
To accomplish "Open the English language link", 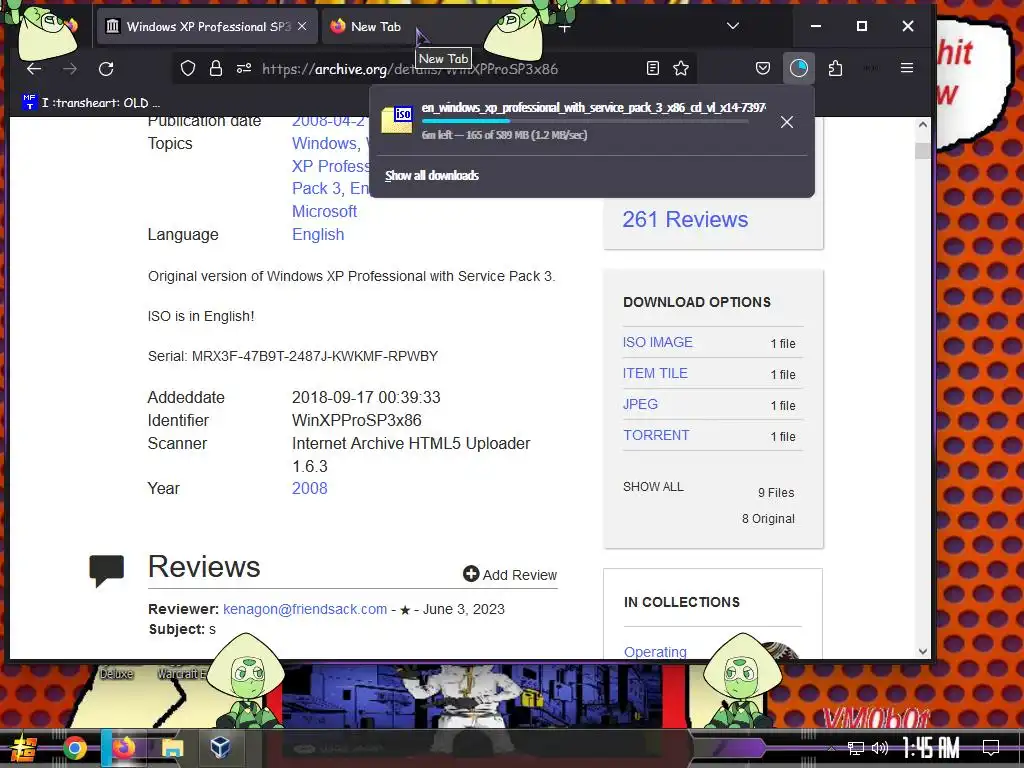I will pos(318,234).
